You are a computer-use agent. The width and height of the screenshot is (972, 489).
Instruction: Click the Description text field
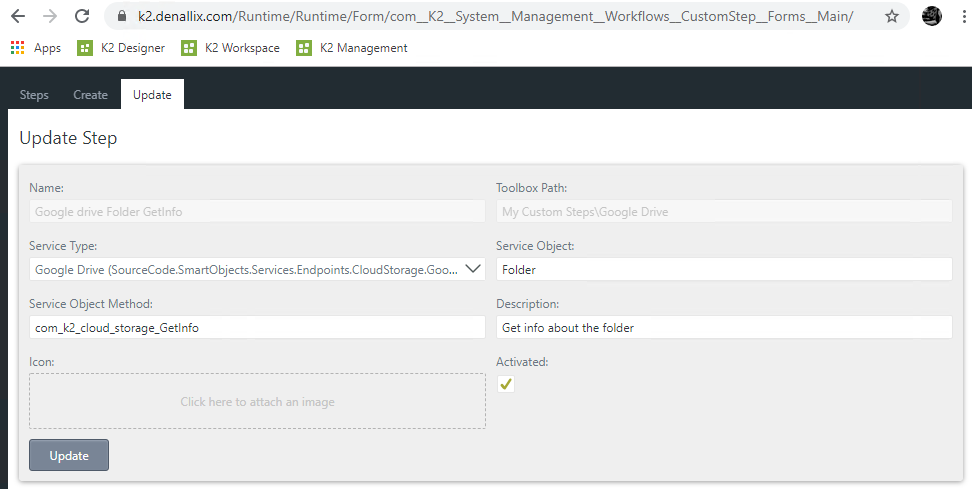(724, 327)
